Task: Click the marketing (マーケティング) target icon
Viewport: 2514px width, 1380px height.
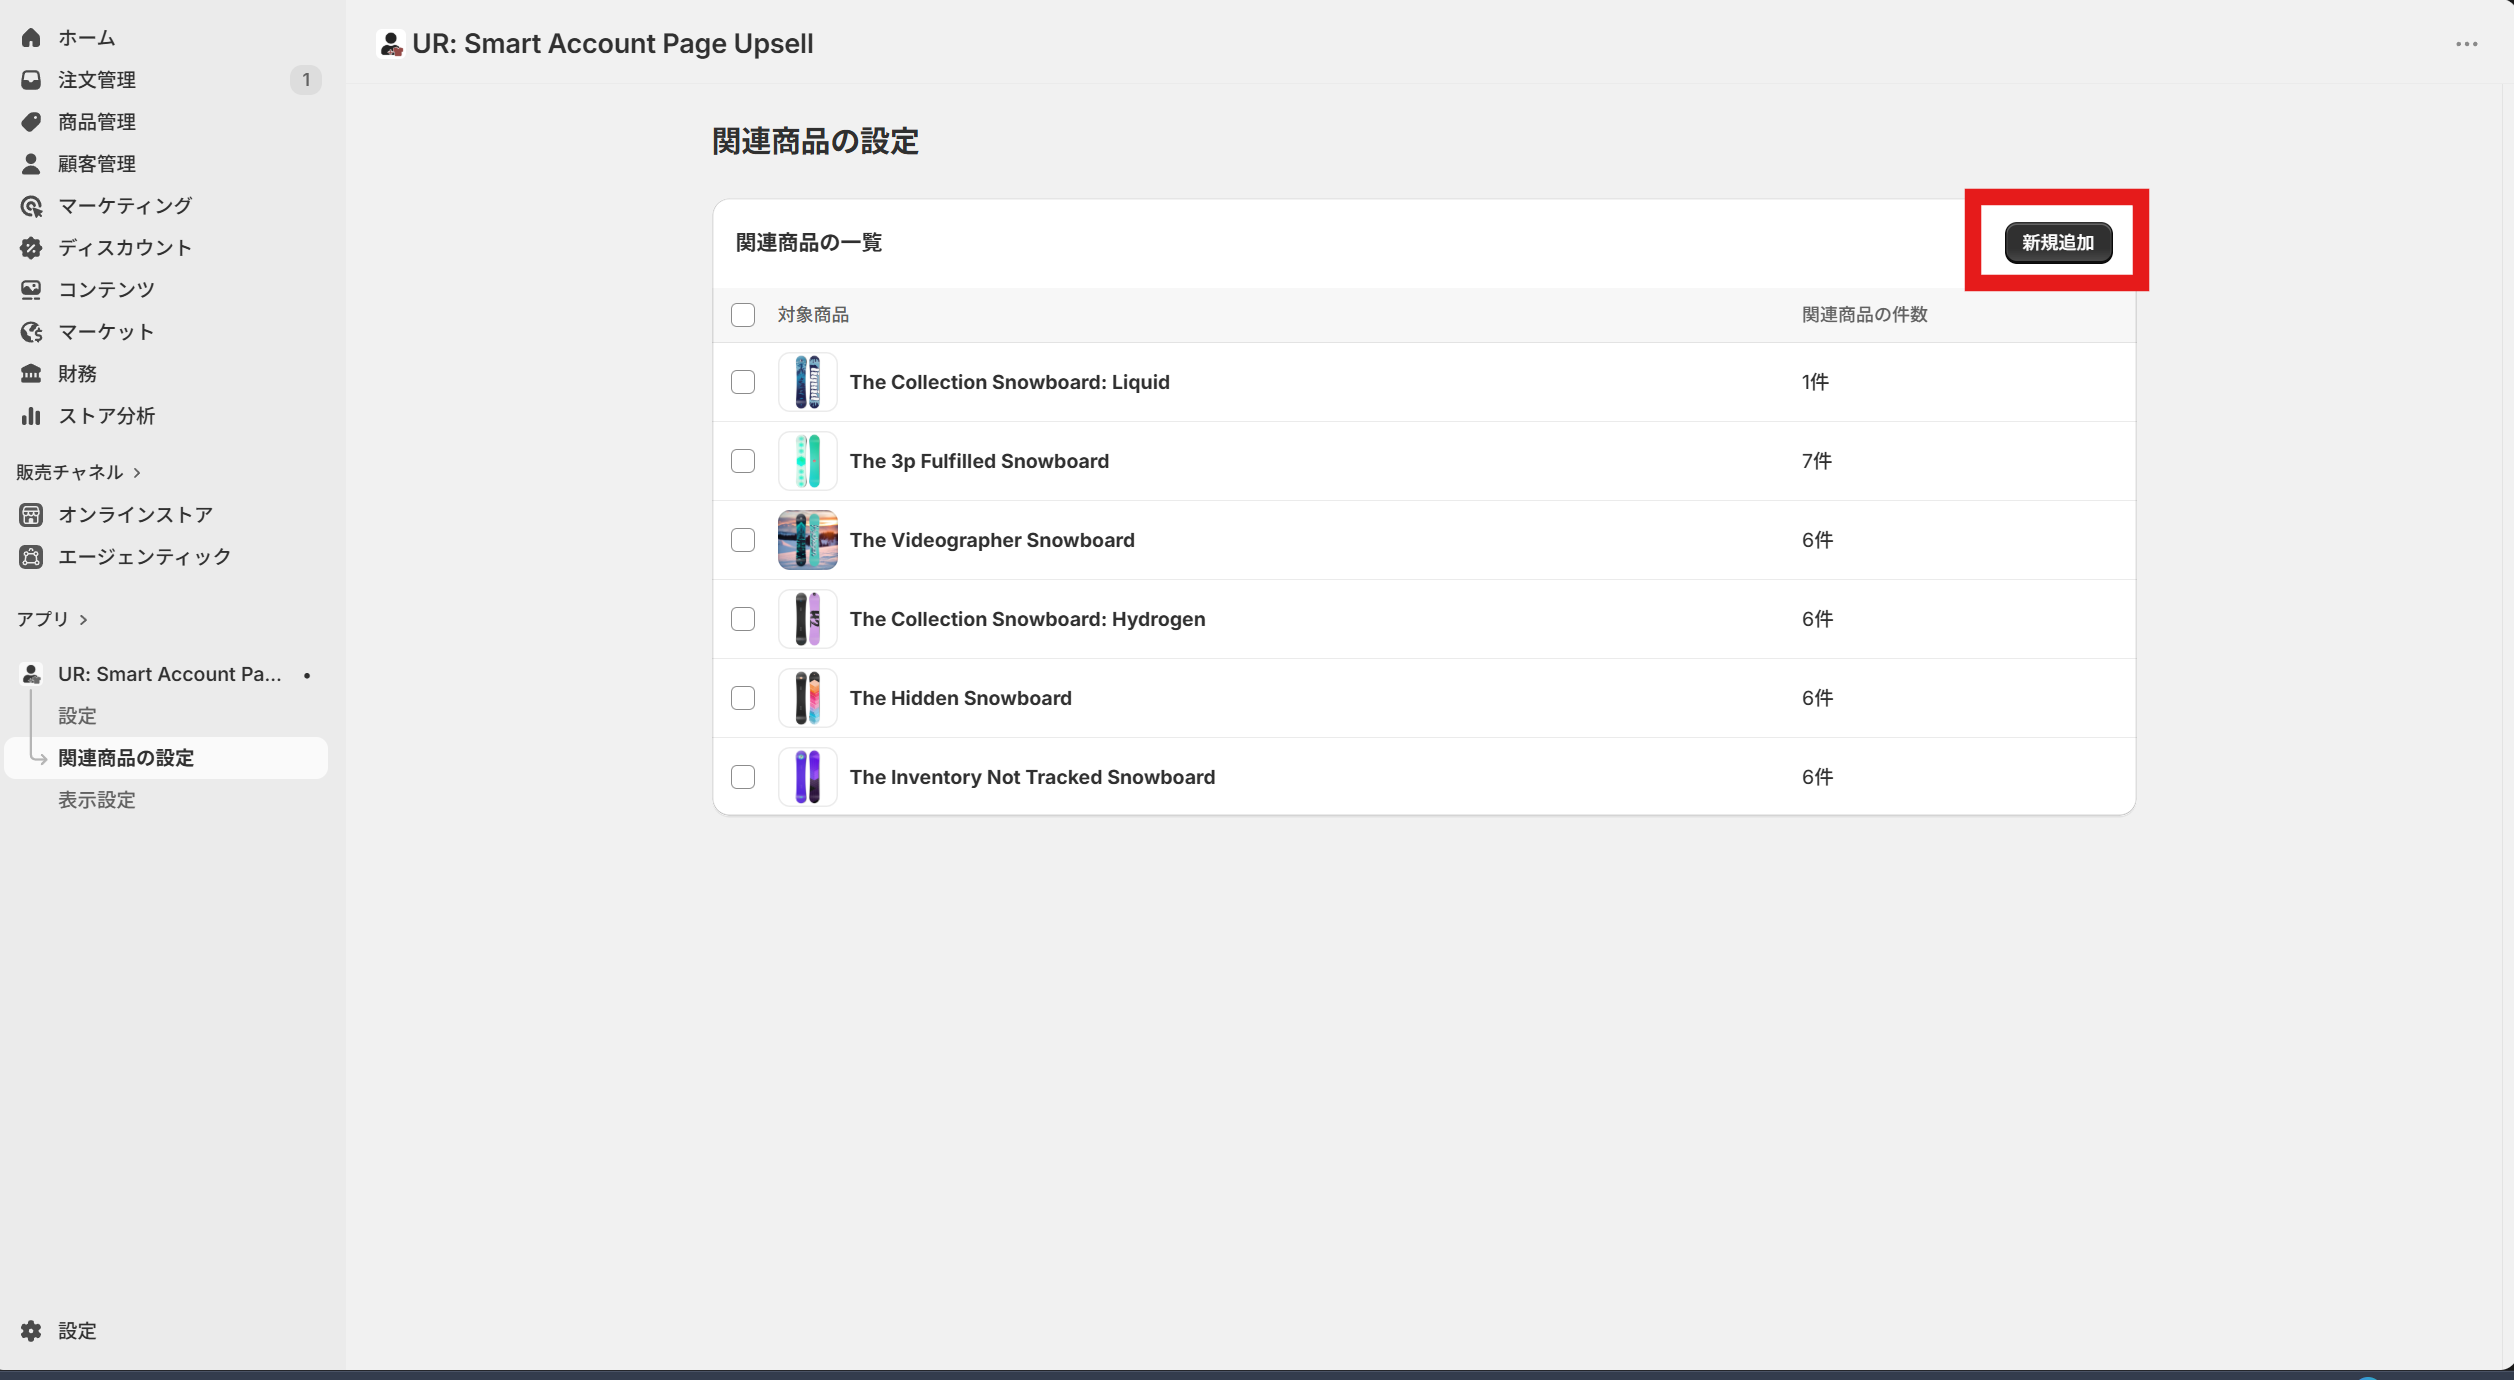Action: (x=31, y=206)
